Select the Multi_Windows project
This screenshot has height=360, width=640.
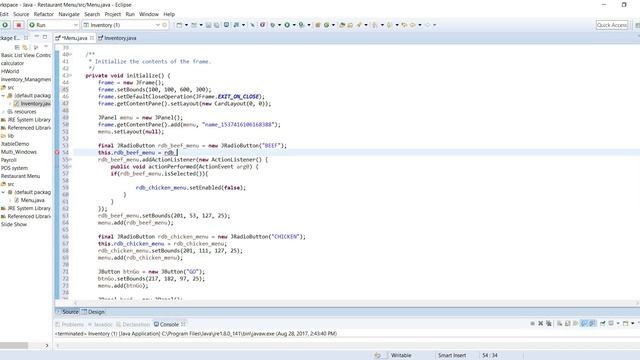pos(19,152)
